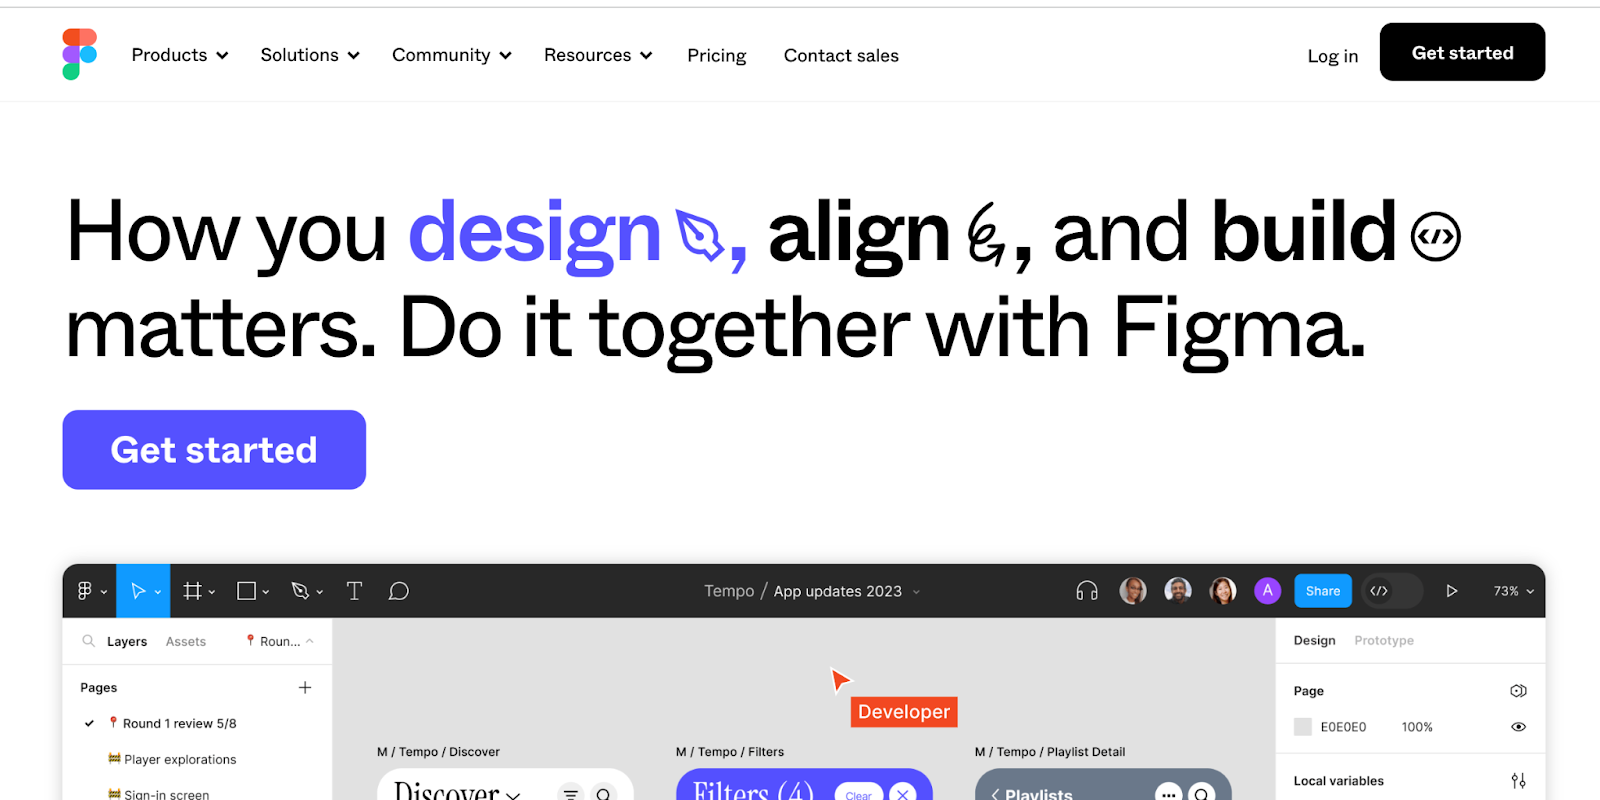
Task: Click the first collaborator avatar
Action: tap(1133, 590)
